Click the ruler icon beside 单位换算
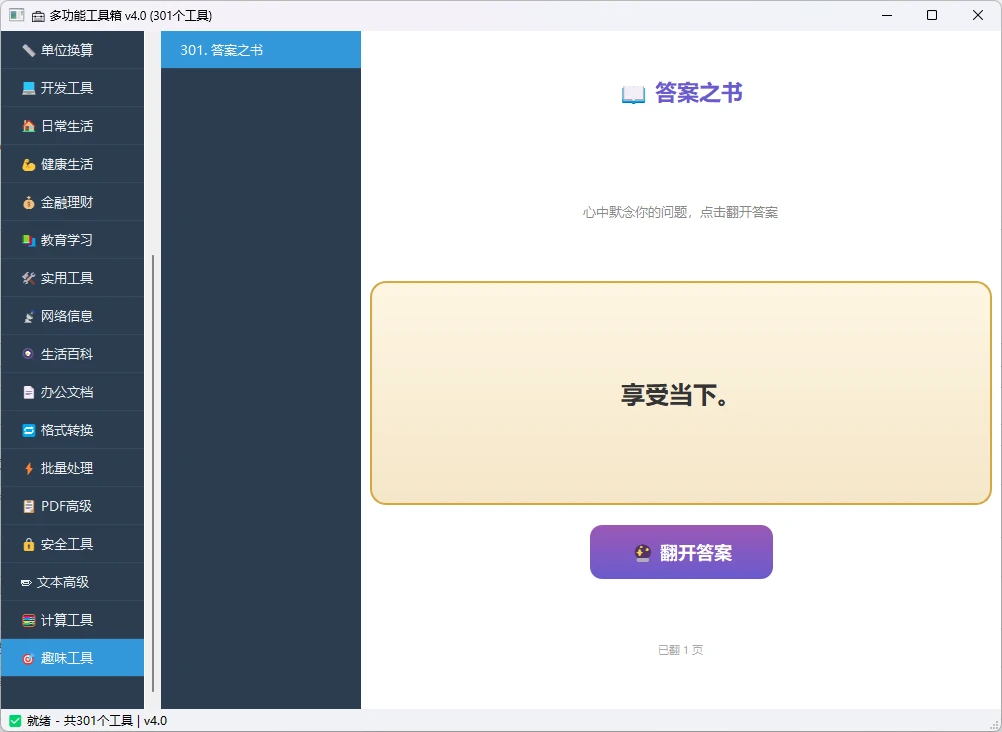 (28, 50)
